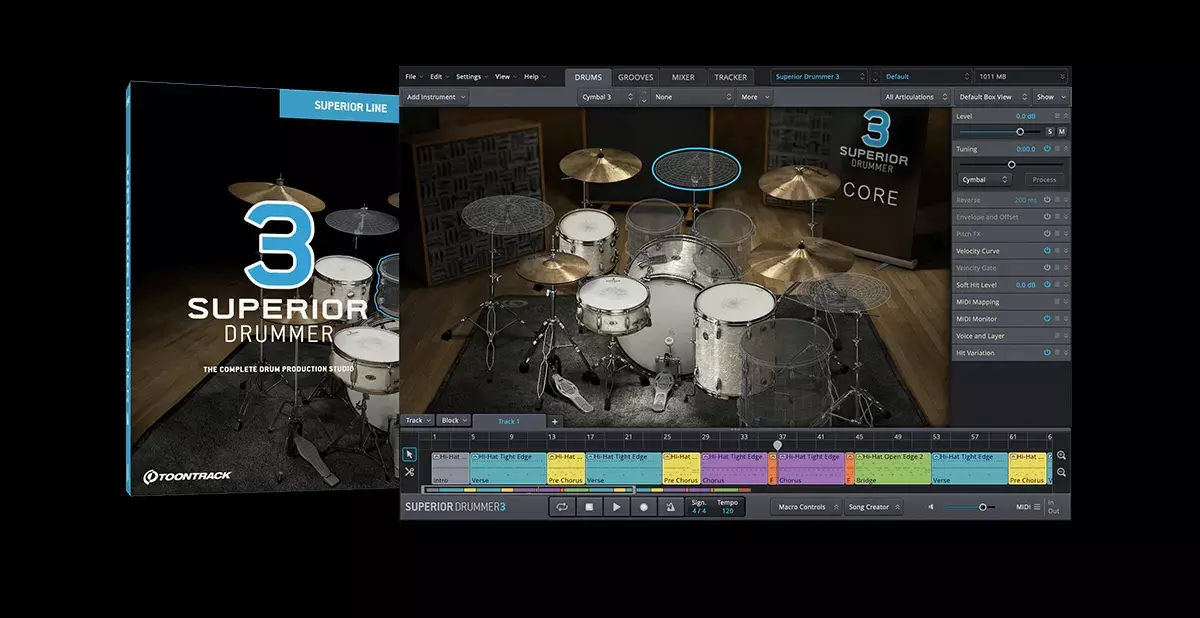Viewport: 1200px width, 618px height.
Task: Toggle Velocity Curve power button
Action: [x=1047, y=251]
